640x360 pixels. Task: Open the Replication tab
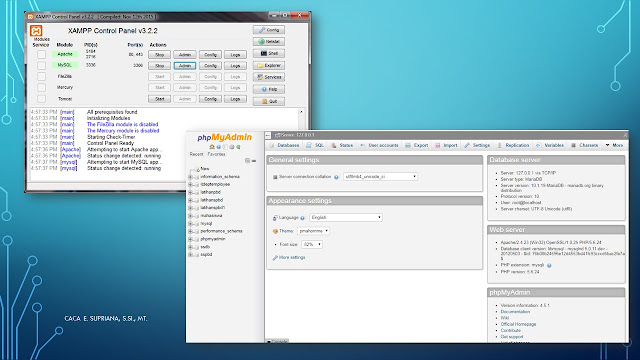coord(513,145)
